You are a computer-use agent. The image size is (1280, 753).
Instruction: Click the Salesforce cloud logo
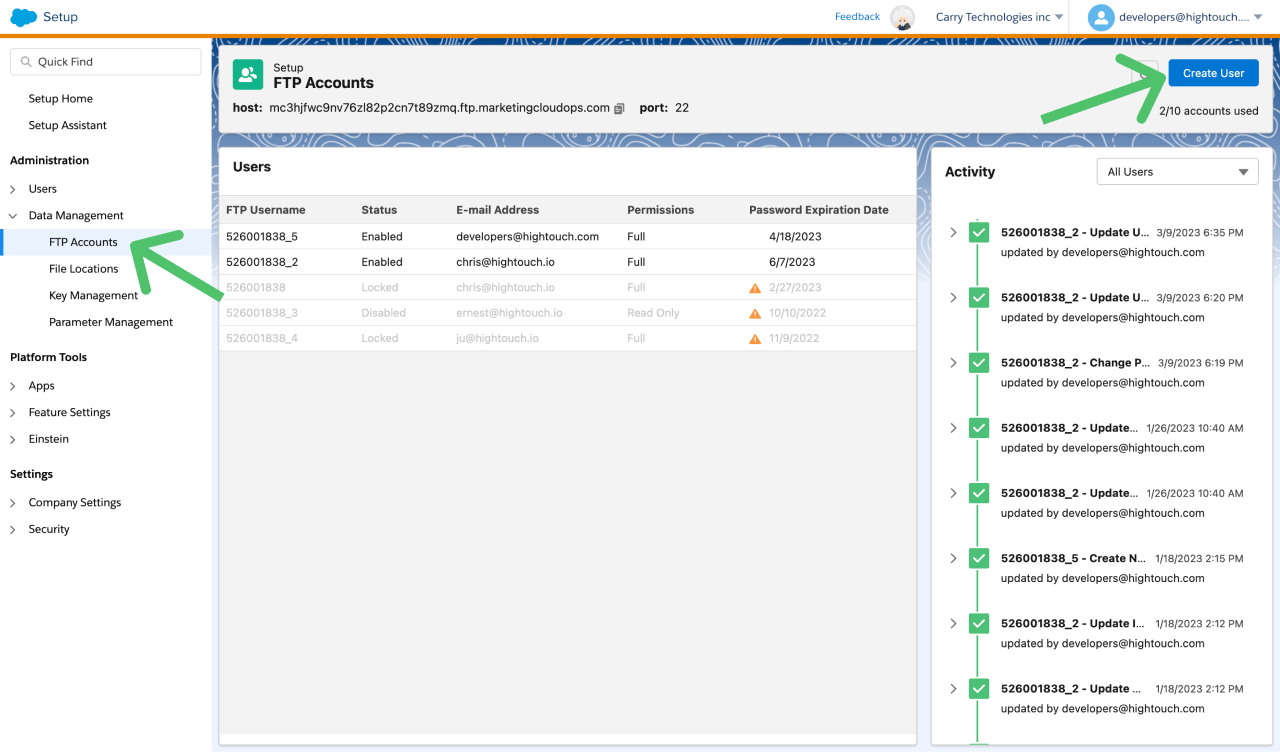click(x=23, y=17)
